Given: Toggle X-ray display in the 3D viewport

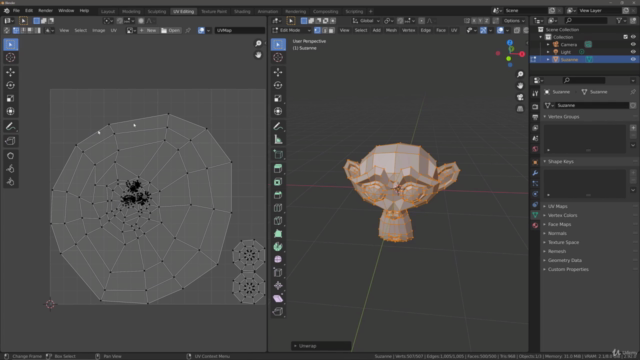Looking at the screenshot, I should pos(517,30).
